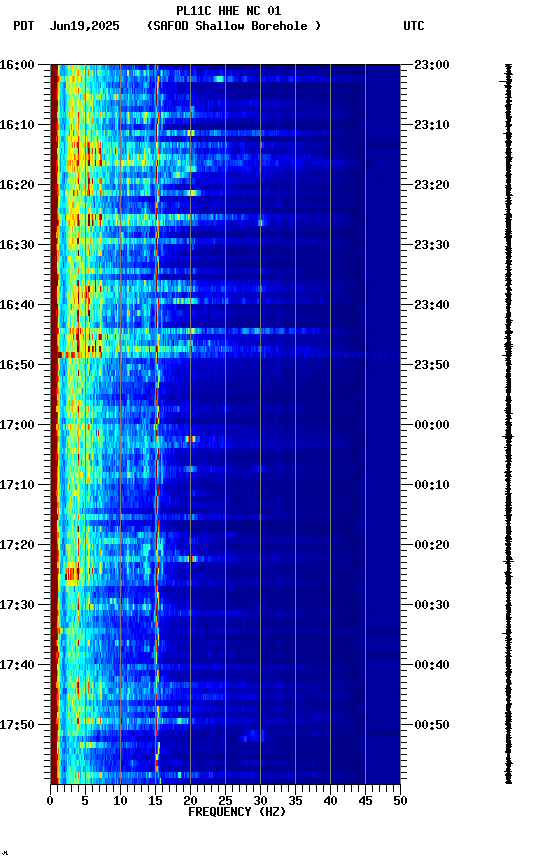Click the 0 Hz frequency tick label

tap(51, 801)
